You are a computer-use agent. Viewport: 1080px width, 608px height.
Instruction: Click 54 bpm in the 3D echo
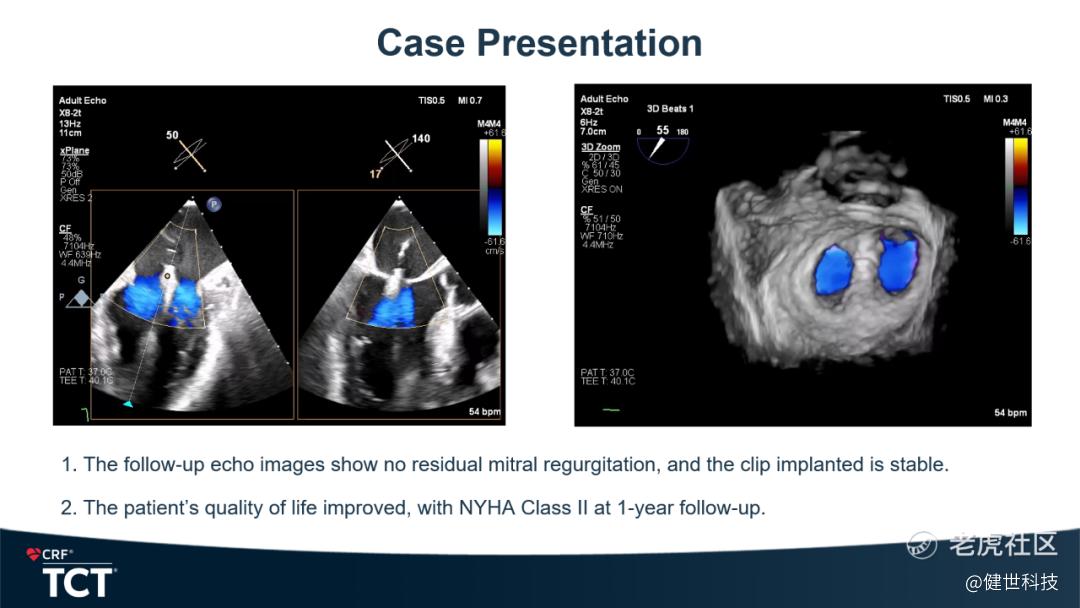tap(1010, 412)
